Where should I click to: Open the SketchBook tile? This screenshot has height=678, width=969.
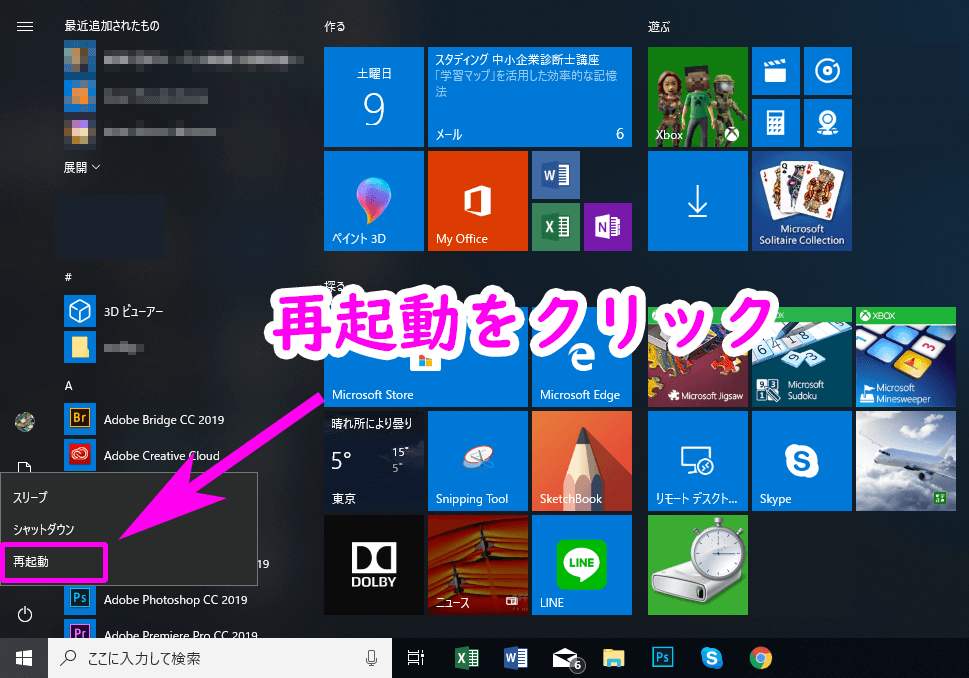coord(582,461)
